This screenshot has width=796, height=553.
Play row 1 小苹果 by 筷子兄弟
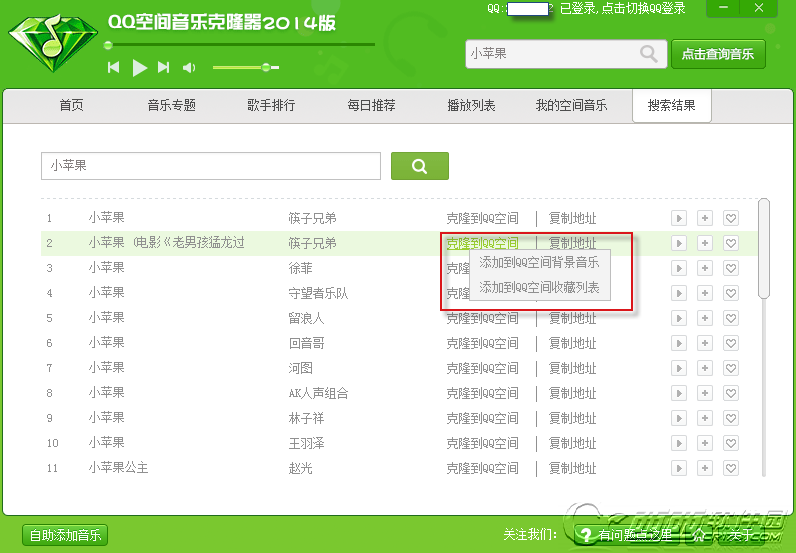point(679,218)
